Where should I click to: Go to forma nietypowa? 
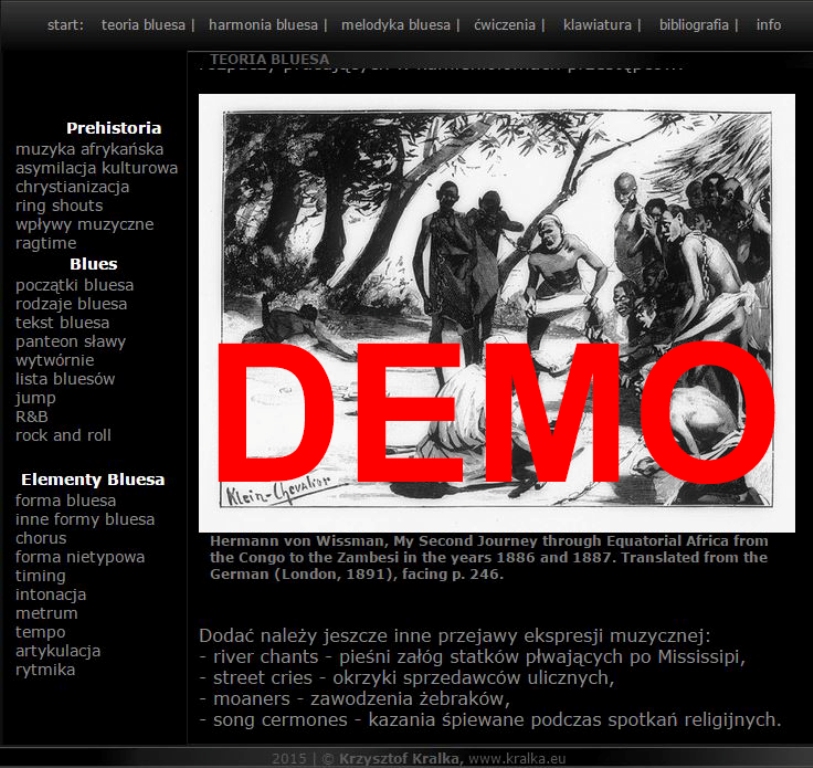[80, 557]
